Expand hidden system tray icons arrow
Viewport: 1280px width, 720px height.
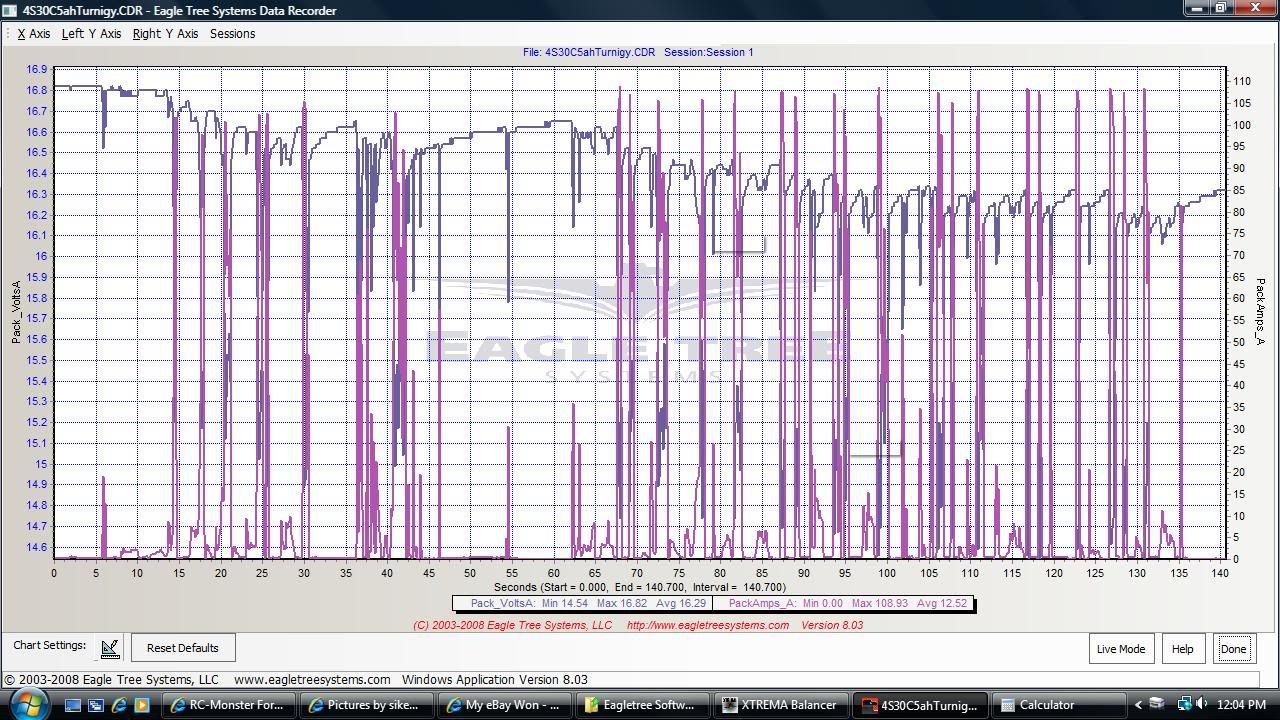coord(1138,705)
